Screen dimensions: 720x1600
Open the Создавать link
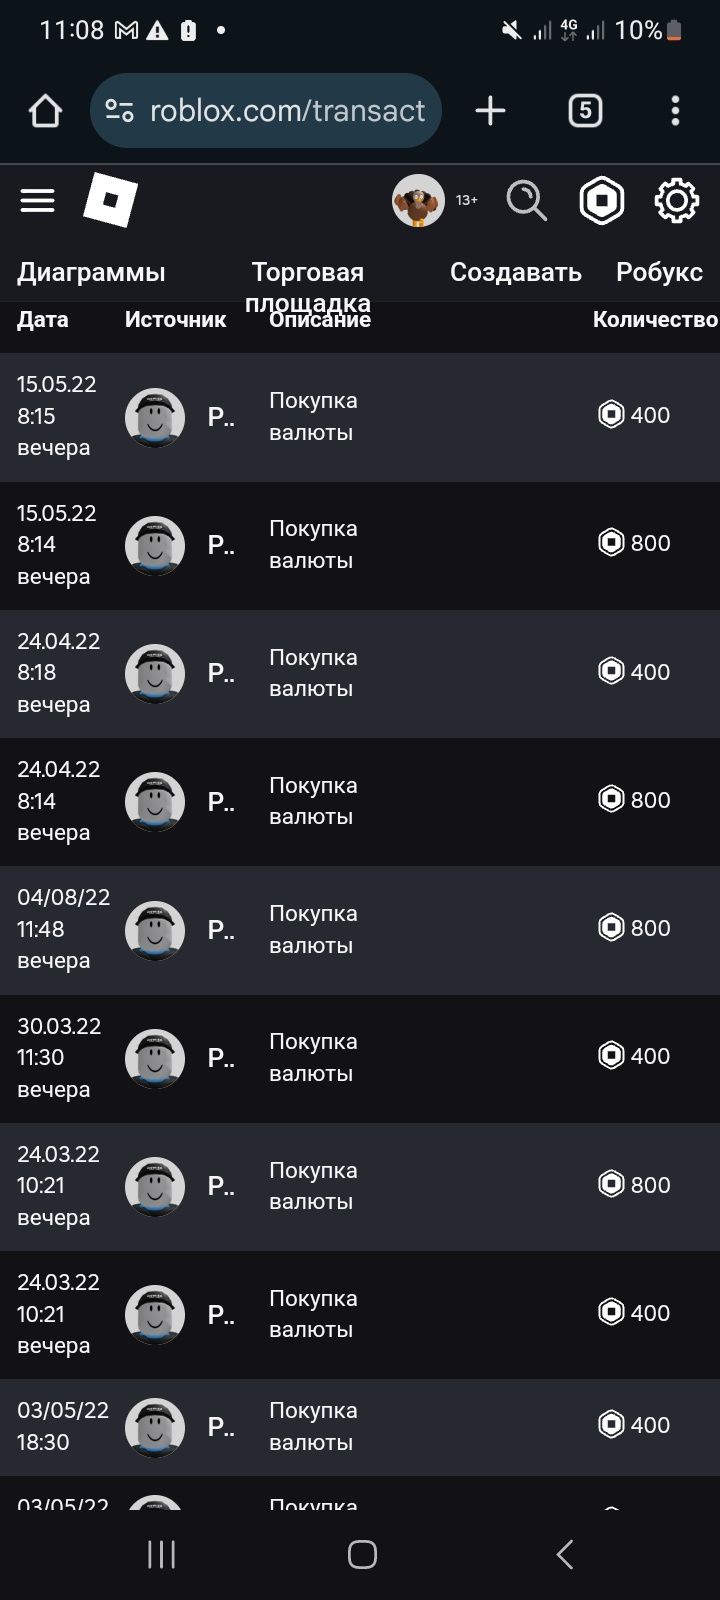516,272
